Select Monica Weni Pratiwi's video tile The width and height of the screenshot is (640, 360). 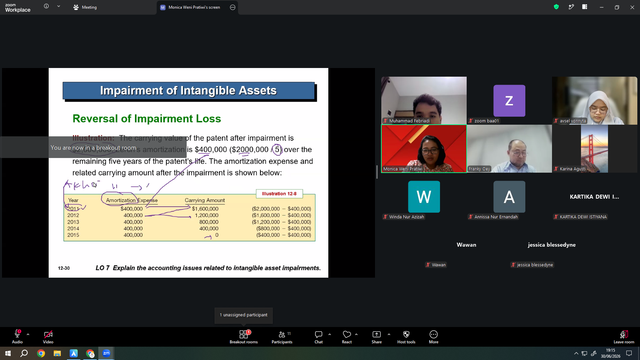point(424,149)
